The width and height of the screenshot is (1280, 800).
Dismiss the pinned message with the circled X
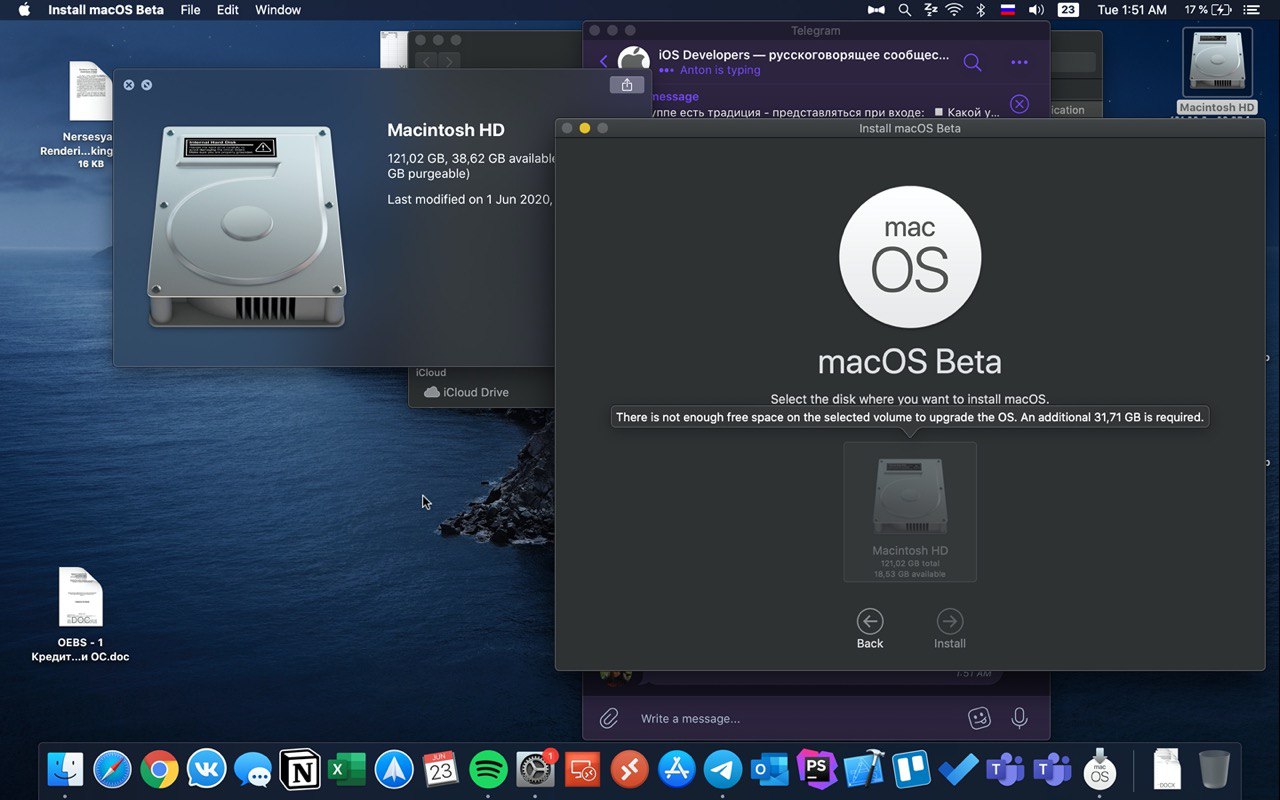click(1019, 104)
